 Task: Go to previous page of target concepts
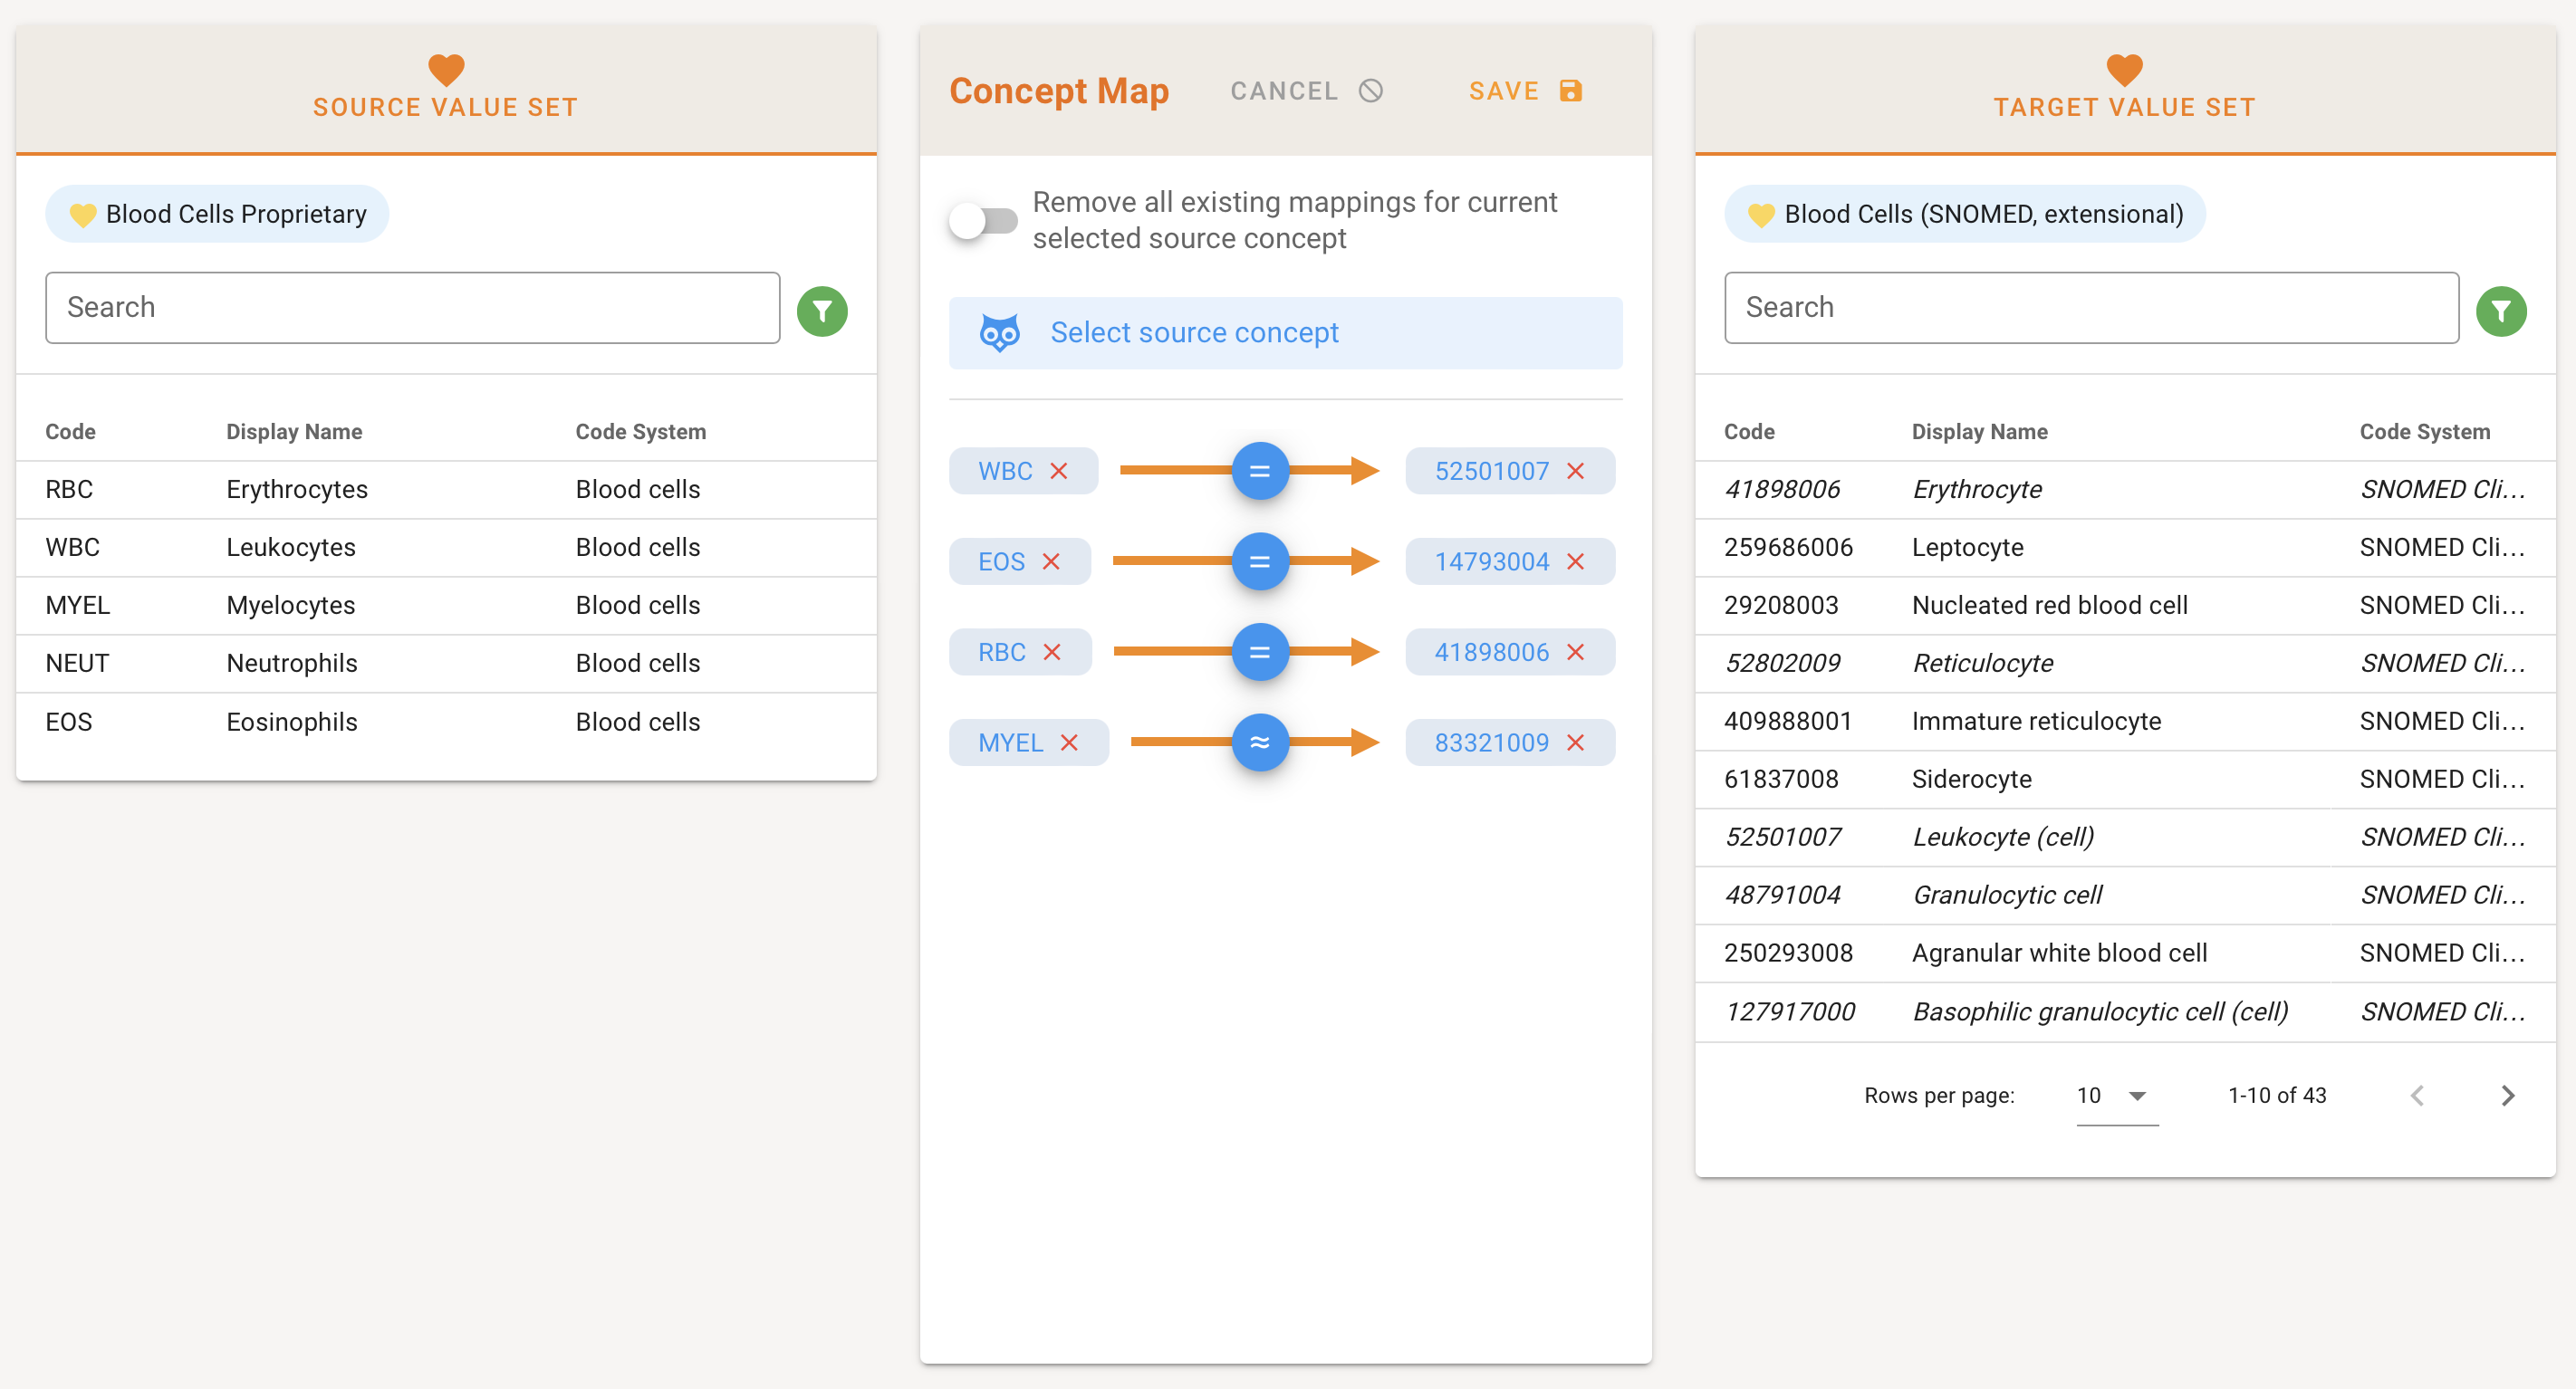click(2417, 1096)
